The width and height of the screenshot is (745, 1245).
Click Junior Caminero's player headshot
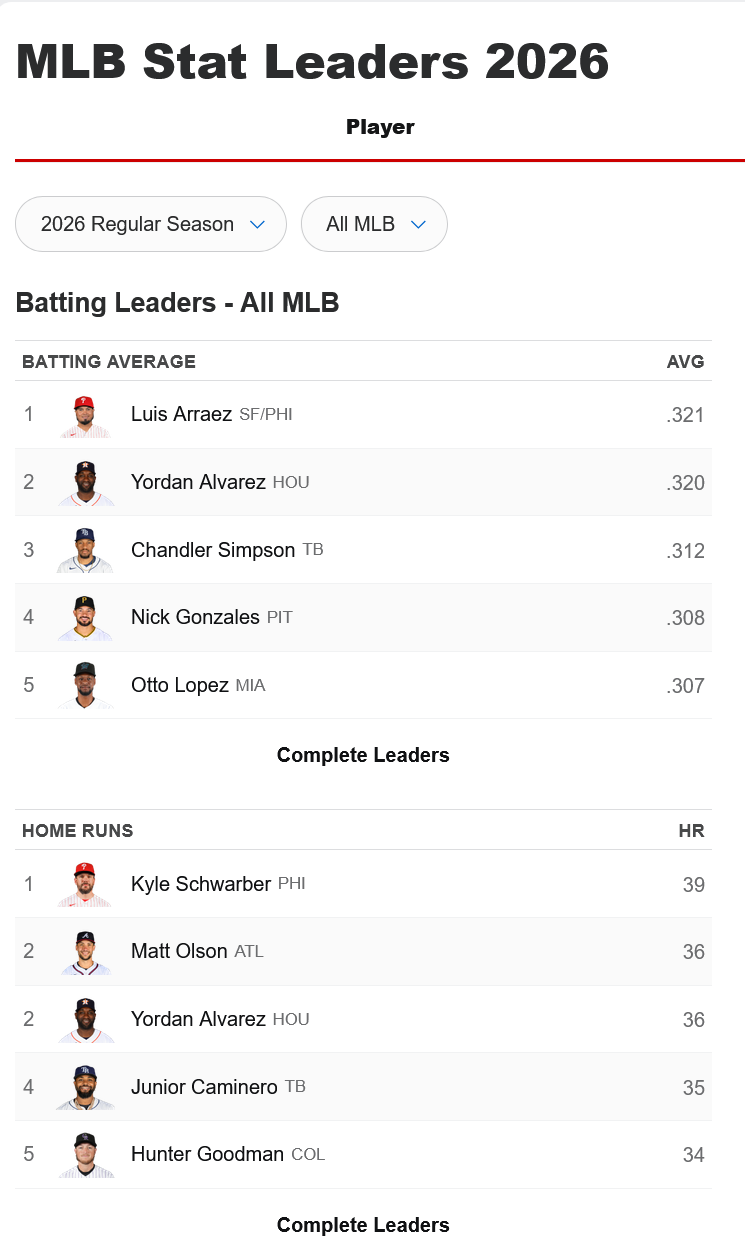pyautogui.click(x=85, y=1088)
